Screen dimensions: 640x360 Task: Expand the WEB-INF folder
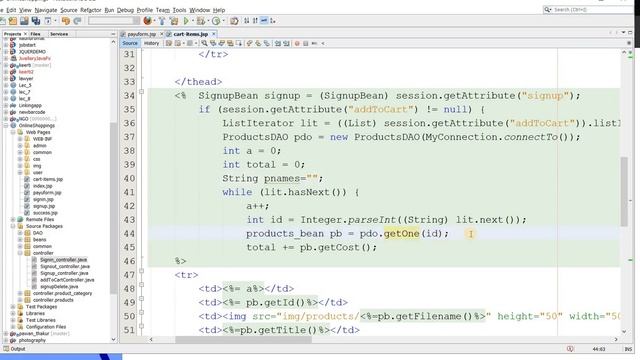20,139
